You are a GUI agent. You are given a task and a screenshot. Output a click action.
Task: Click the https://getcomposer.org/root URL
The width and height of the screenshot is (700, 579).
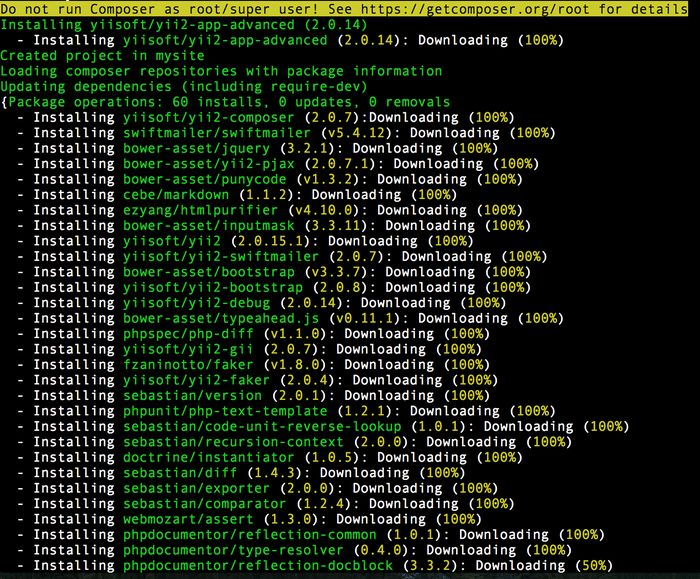point(475,9)
